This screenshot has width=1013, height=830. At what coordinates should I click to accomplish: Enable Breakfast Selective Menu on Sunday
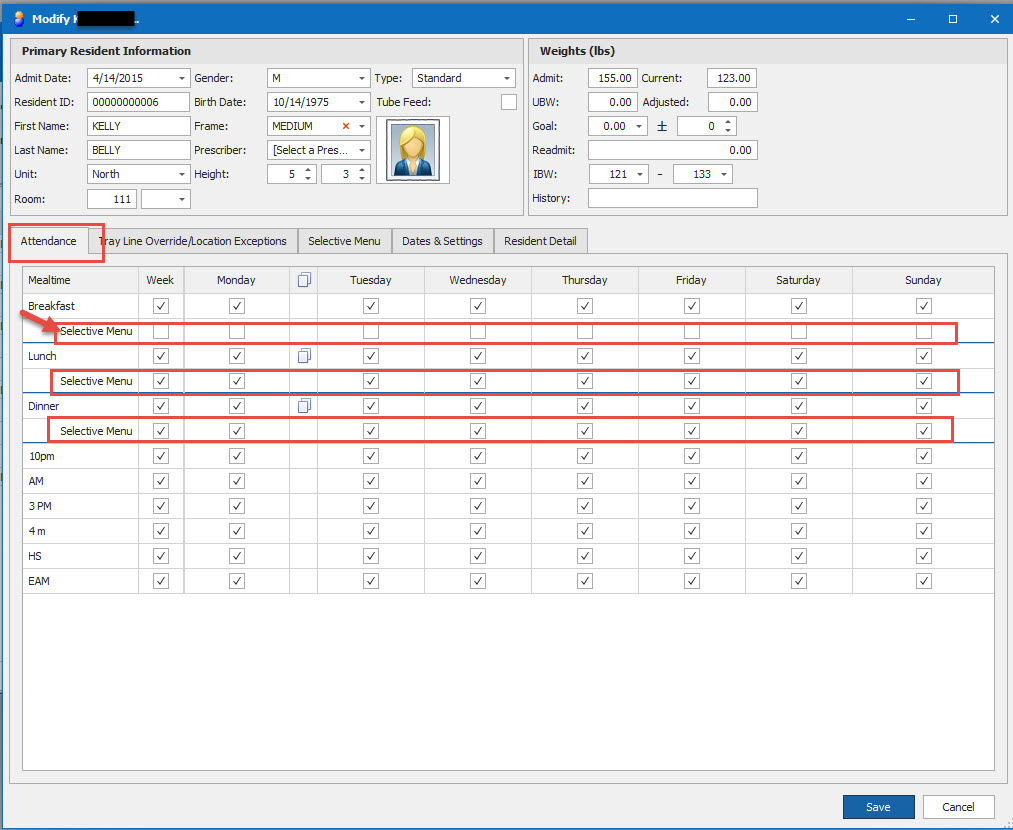pos(924,331)
